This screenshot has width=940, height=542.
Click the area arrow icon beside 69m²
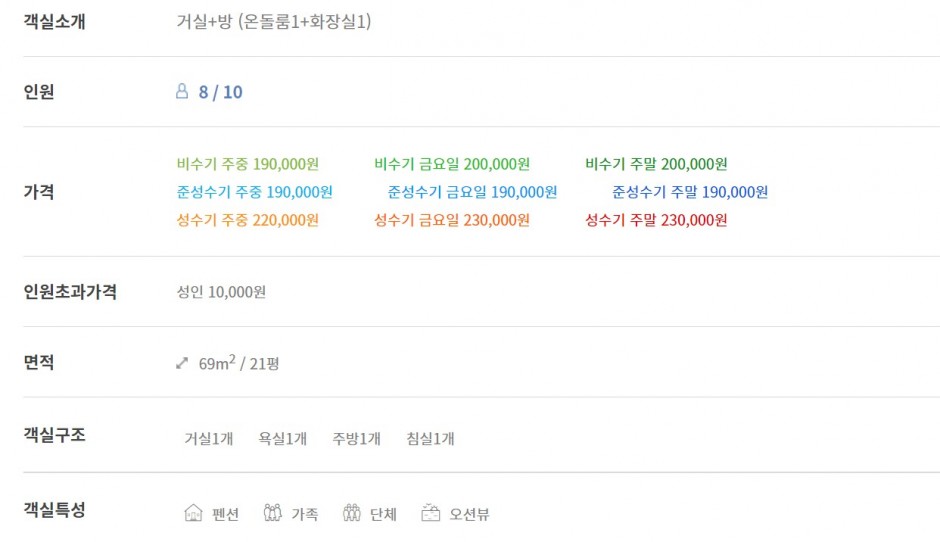point(182,363)
